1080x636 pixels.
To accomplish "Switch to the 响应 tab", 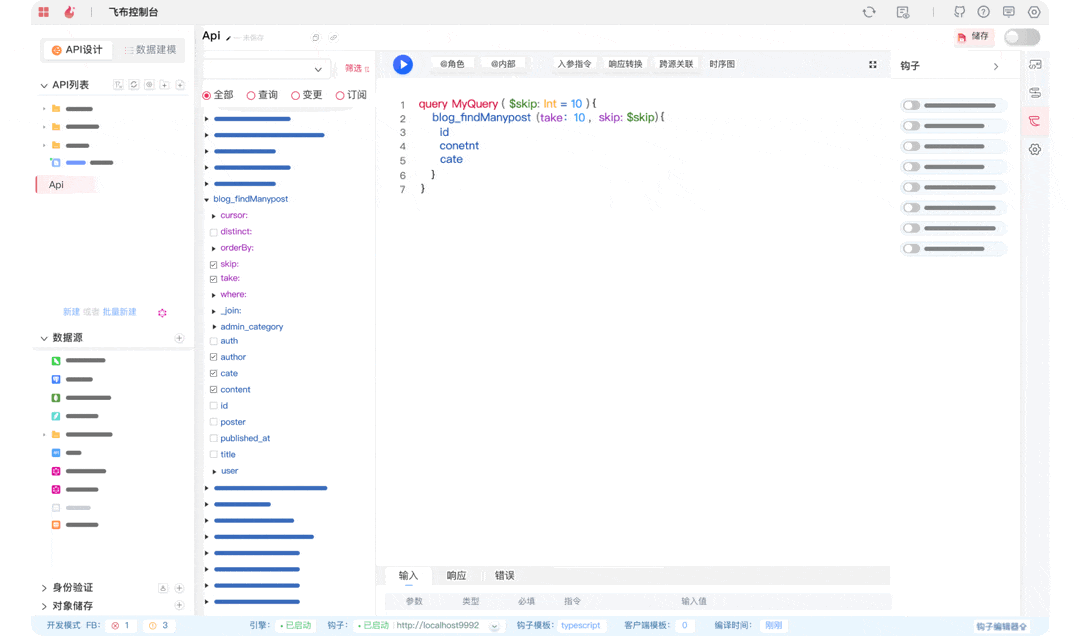I will point(456,575).
